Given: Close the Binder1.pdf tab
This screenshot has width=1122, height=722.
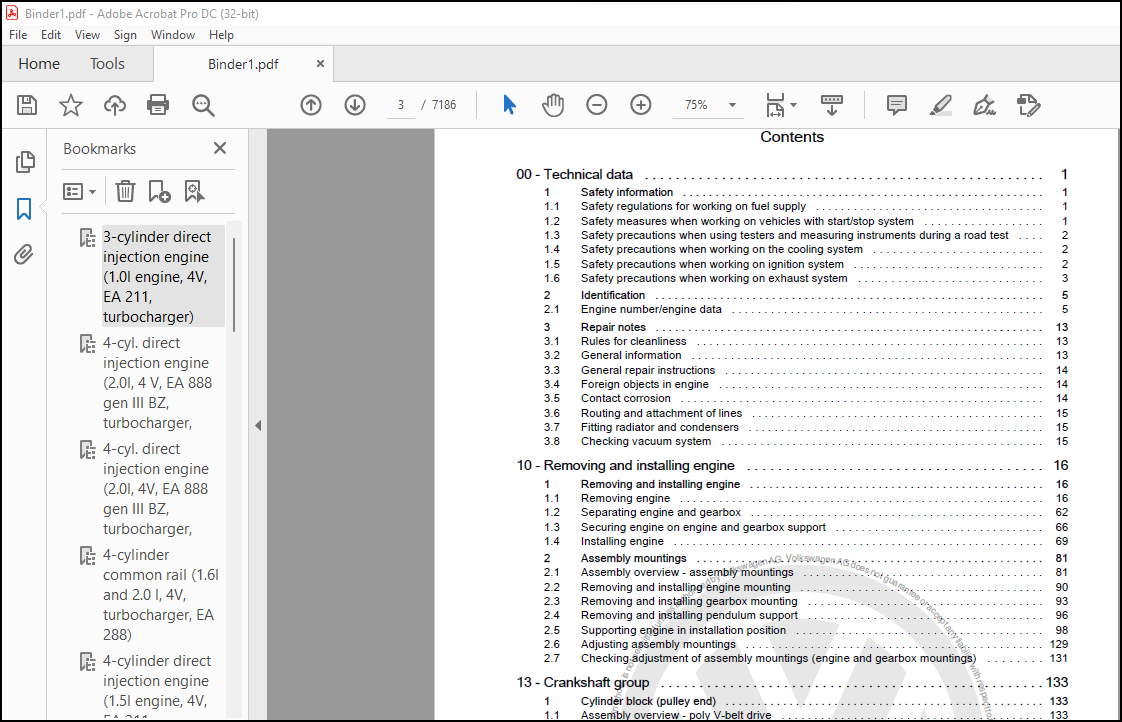Looking at the screenshot, I should click(321, 64).
